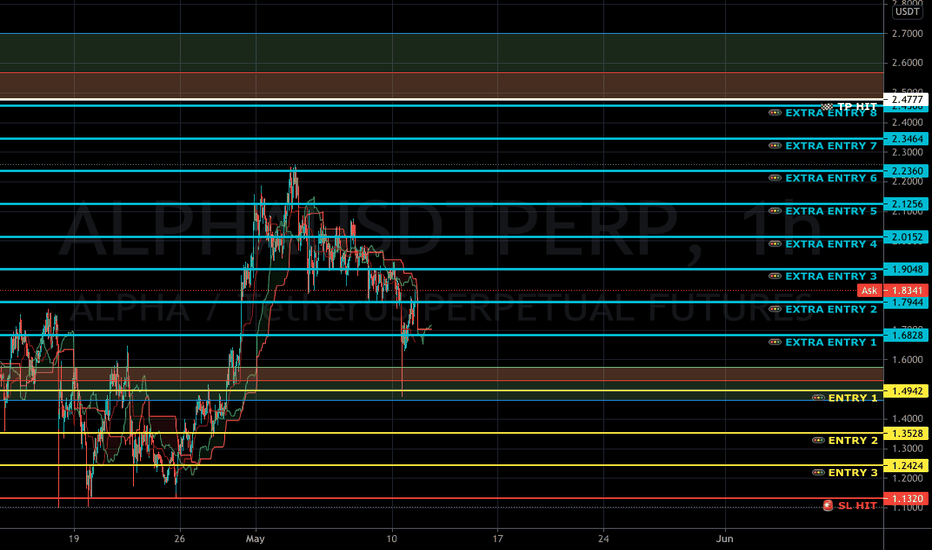Click the 1.8341 ask price label
This screenshot has width=932, height=550.
coord(907,290)
